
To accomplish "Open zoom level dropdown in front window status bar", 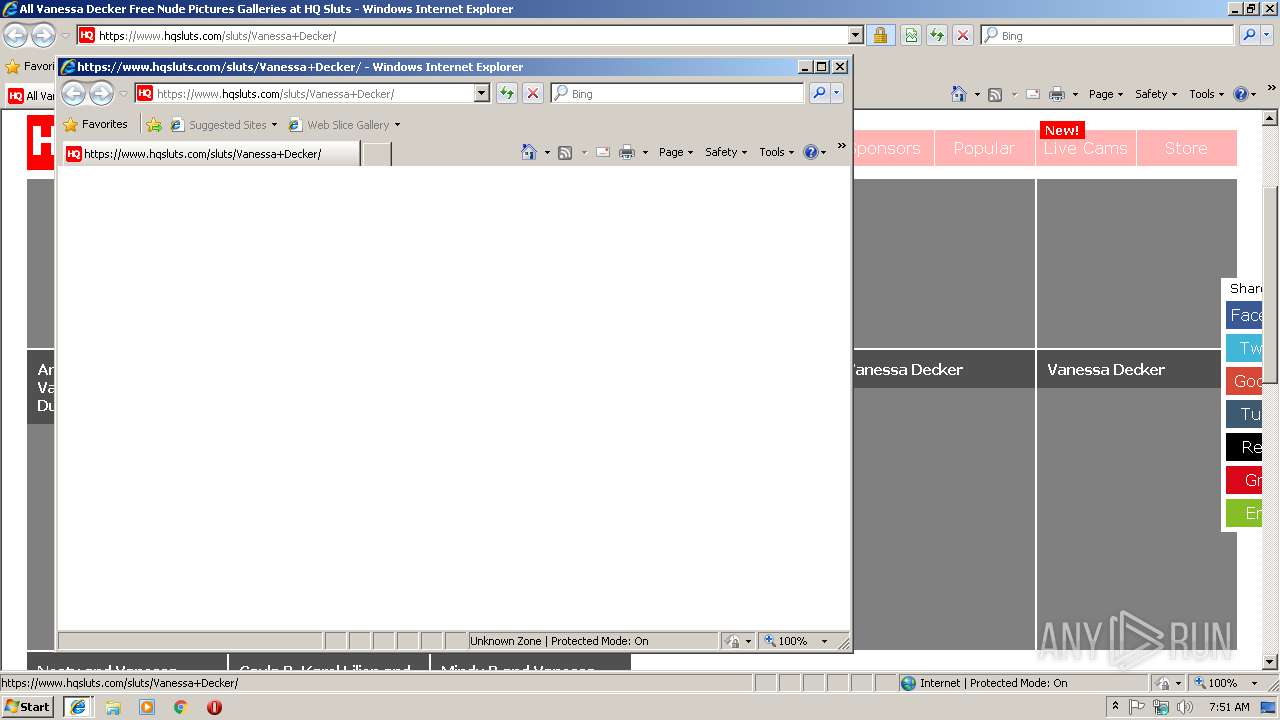I will 825,641.
